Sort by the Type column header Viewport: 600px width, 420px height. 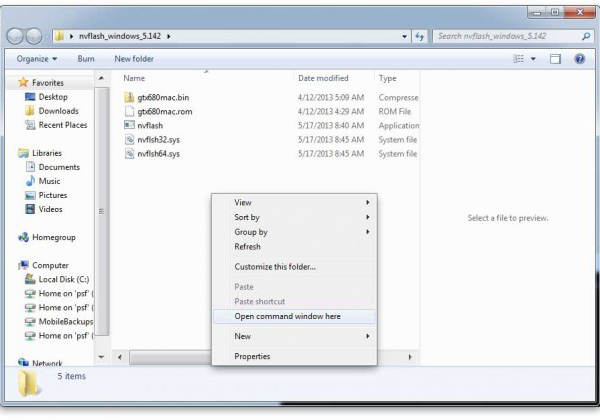[x=388, y=78]
